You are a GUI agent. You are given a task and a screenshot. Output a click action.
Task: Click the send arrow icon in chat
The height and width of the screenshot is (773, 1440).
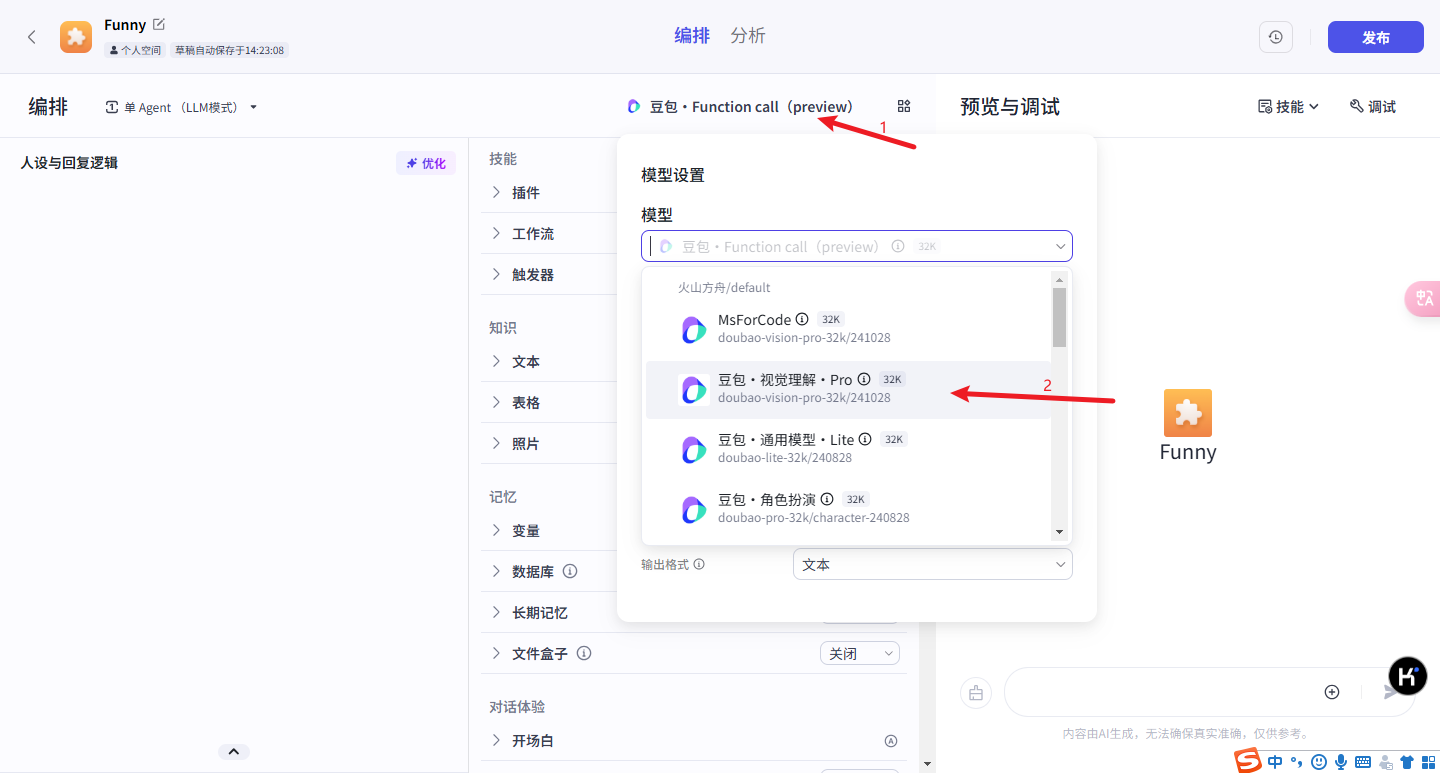(1391, 692)
